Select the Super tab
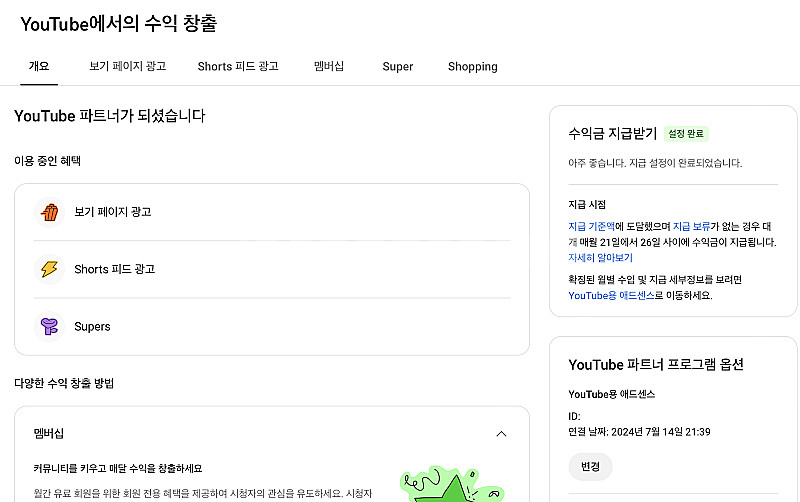The image size is (800, 502). coord(397,66)
